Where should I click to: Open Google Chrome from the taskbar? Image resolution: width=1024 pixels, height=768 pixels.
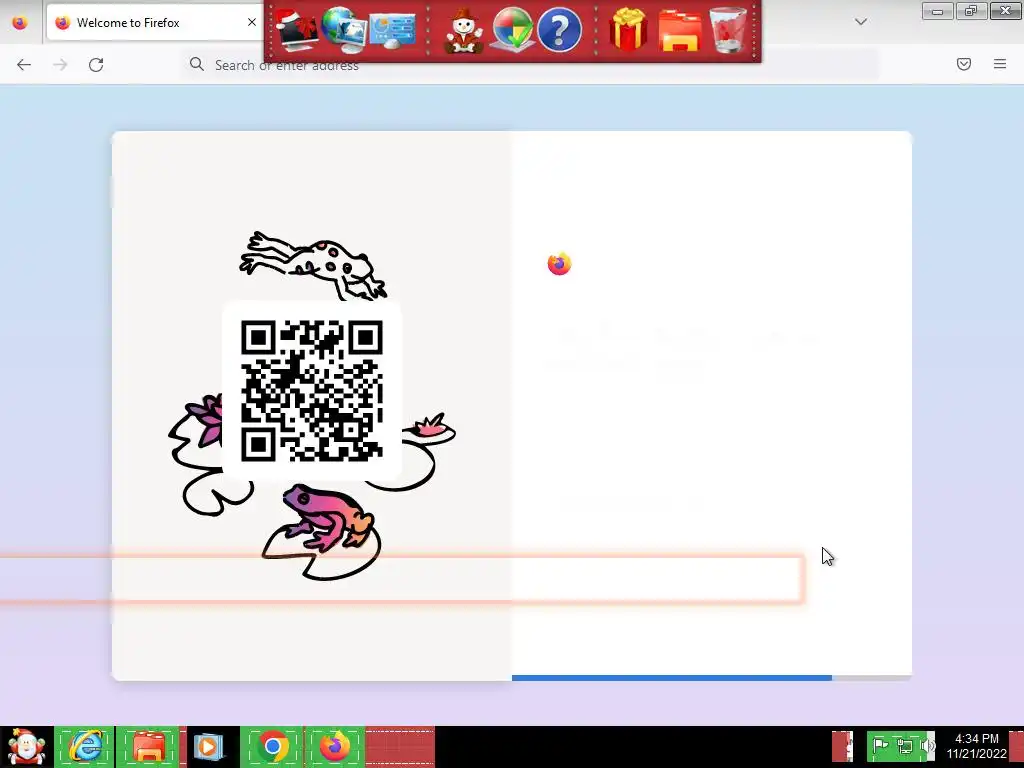click(272, 746)
